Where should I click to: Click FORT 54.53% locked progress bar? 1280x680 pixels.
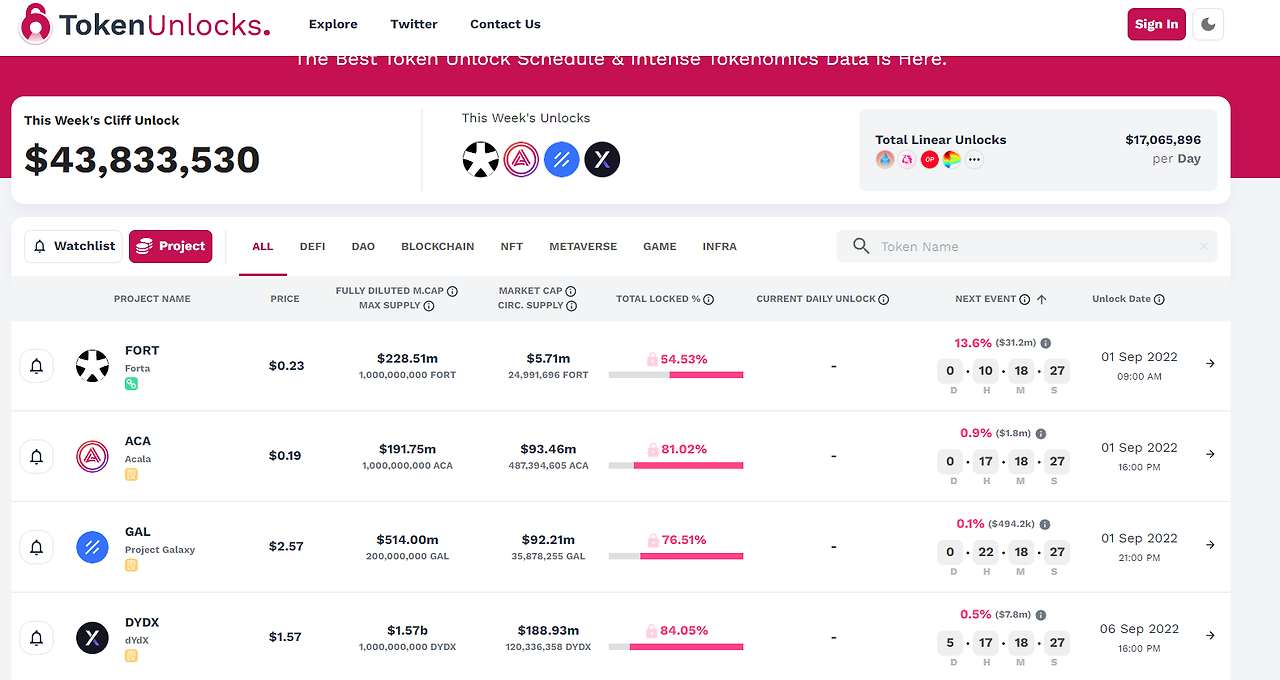point(676,375)
